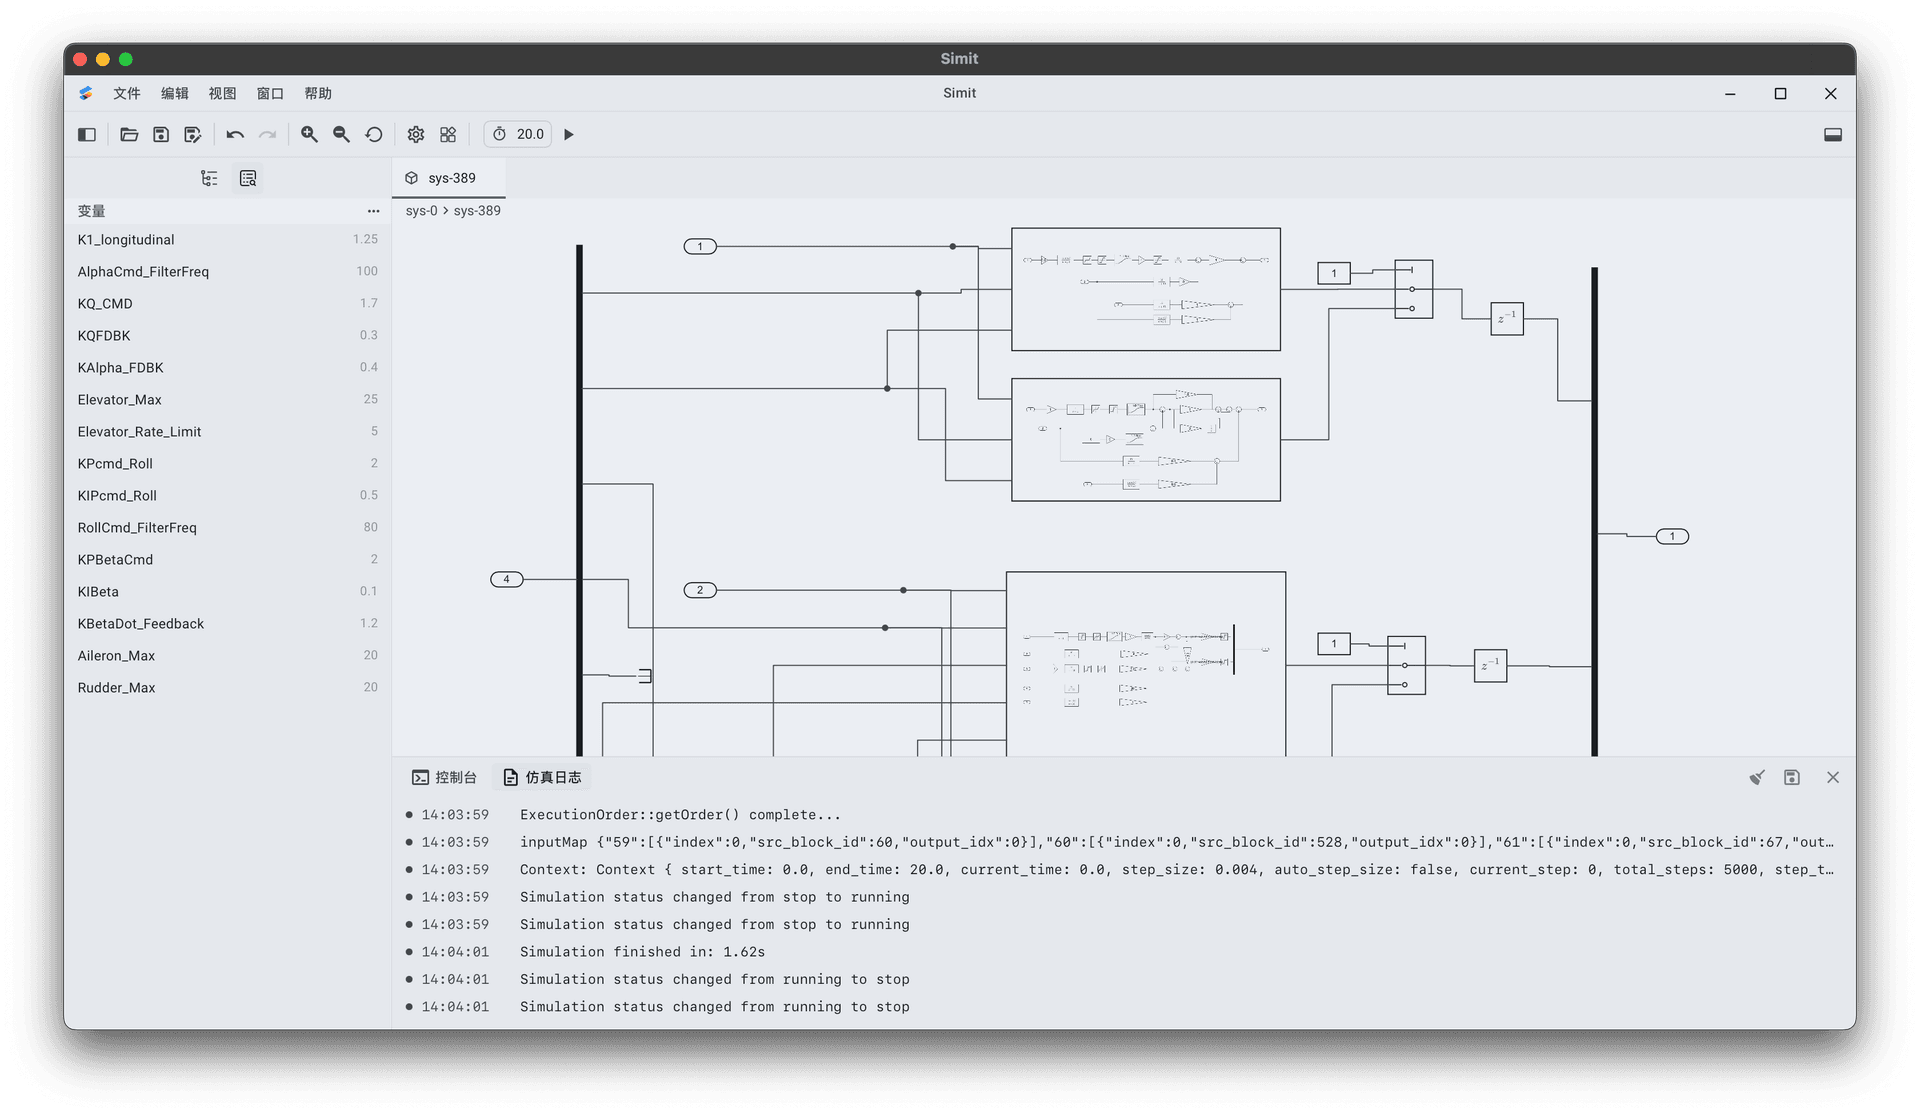Click the block library grid icon
Screen dimensions: 1920x1114
448,134
